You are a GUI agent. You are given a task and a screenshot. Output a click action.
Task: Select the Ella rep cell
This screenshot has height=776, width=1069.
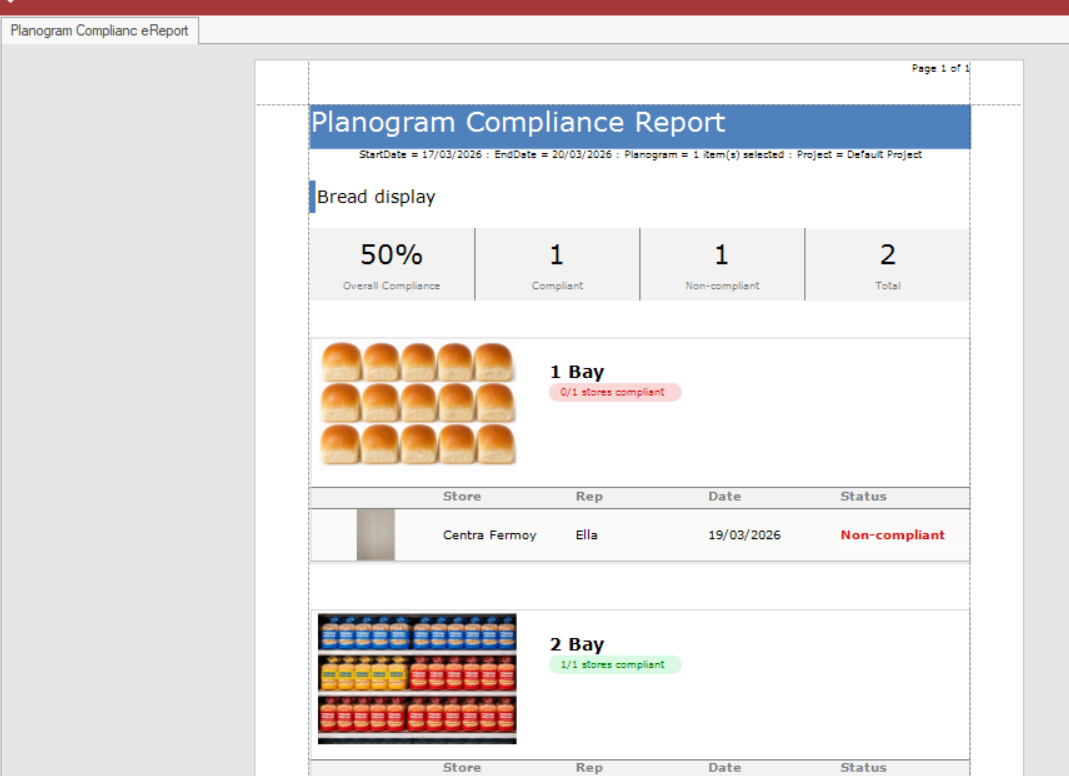[x=586, y=535]
